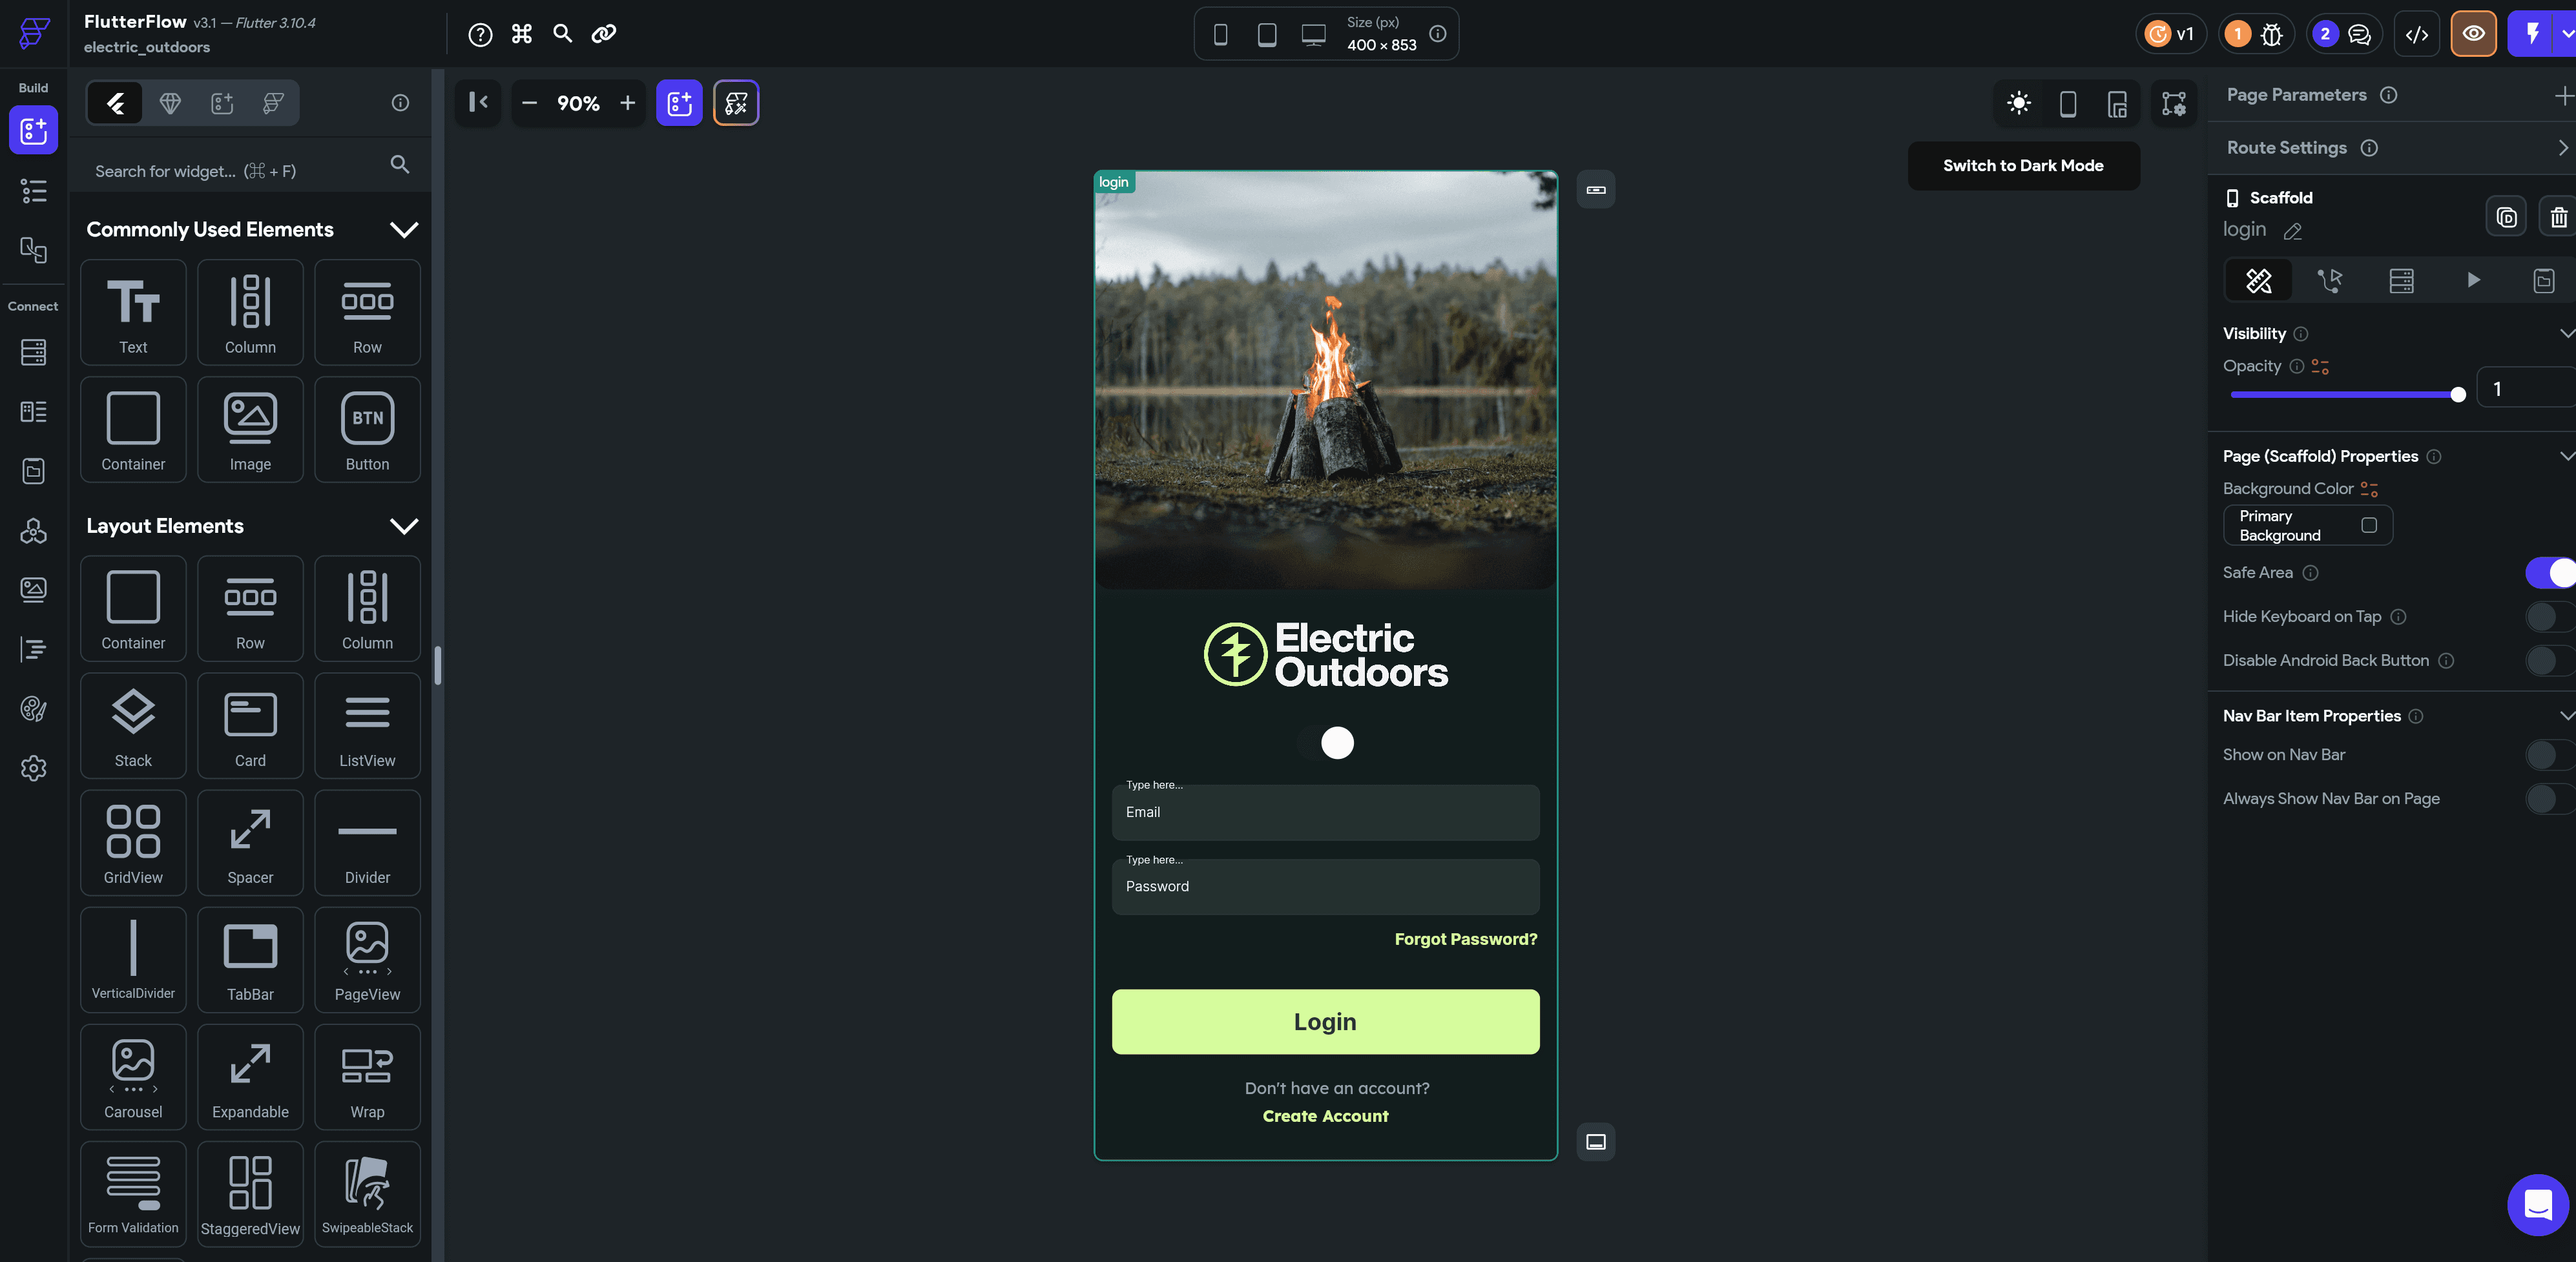This screenshot has width=2576, height=1262.
Task: Open the run mode dropdown arrow
Action: coord(2566,35)
